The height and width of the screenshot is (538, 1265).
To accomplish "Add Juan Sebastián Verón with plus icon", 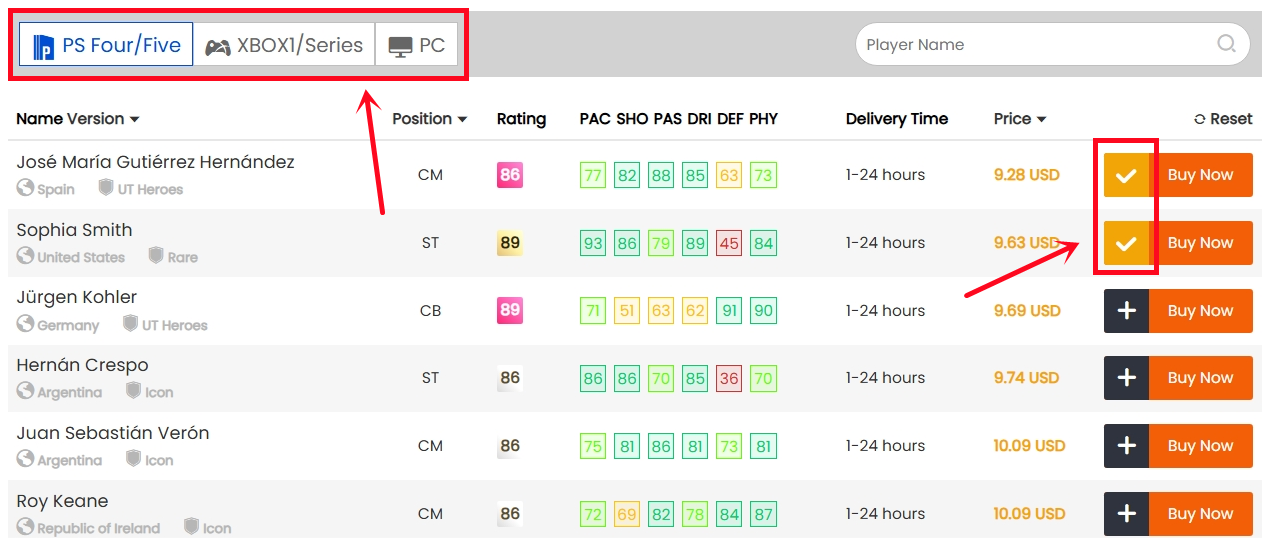I will (1126, 446).
